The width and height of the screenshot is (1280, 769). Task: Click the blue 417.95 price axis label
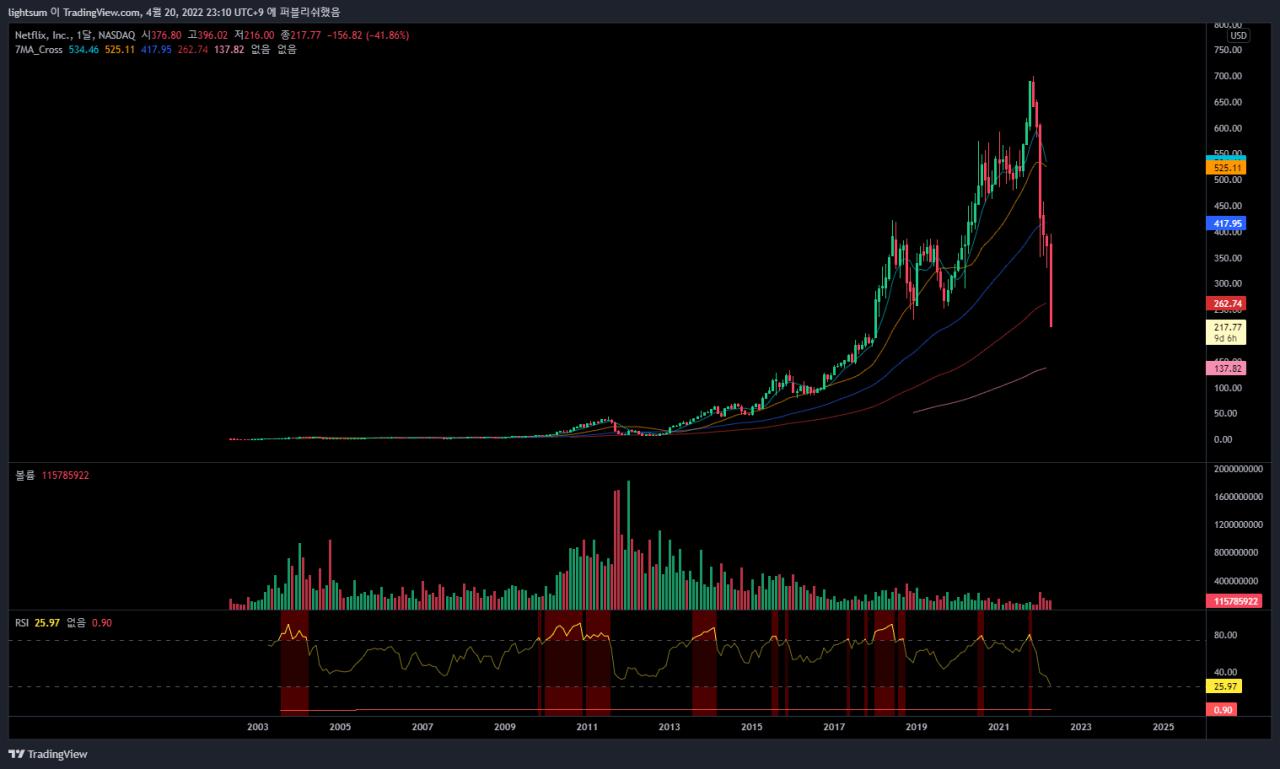[x=1225, y=223]
